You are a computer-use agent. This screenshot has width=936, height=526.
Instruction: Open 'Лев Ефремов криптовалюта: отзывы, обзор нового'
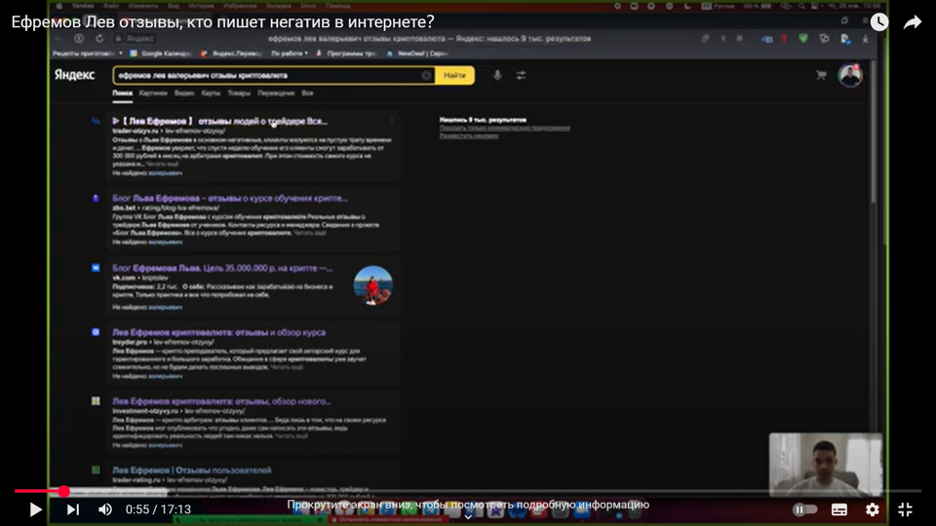pos(221,401)
